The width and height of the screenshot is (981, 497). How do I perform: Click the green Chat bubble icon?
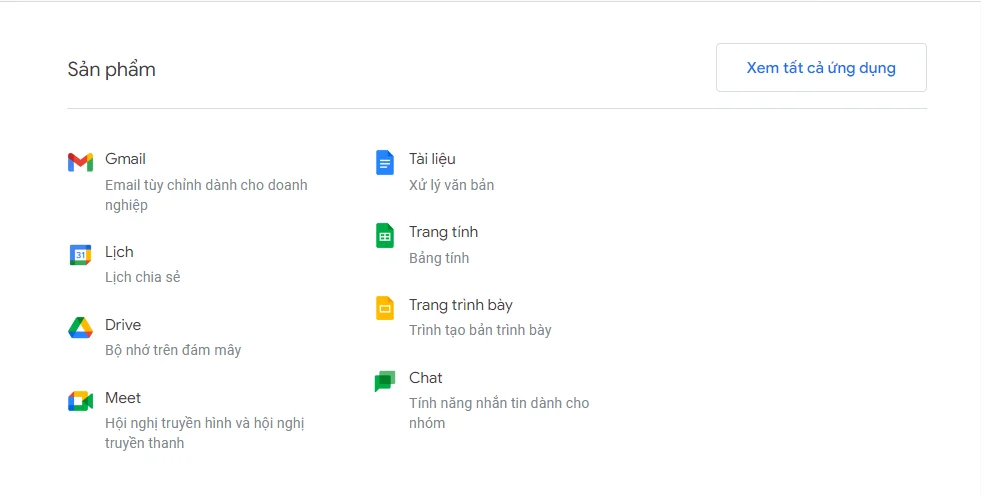coord(385,381)
